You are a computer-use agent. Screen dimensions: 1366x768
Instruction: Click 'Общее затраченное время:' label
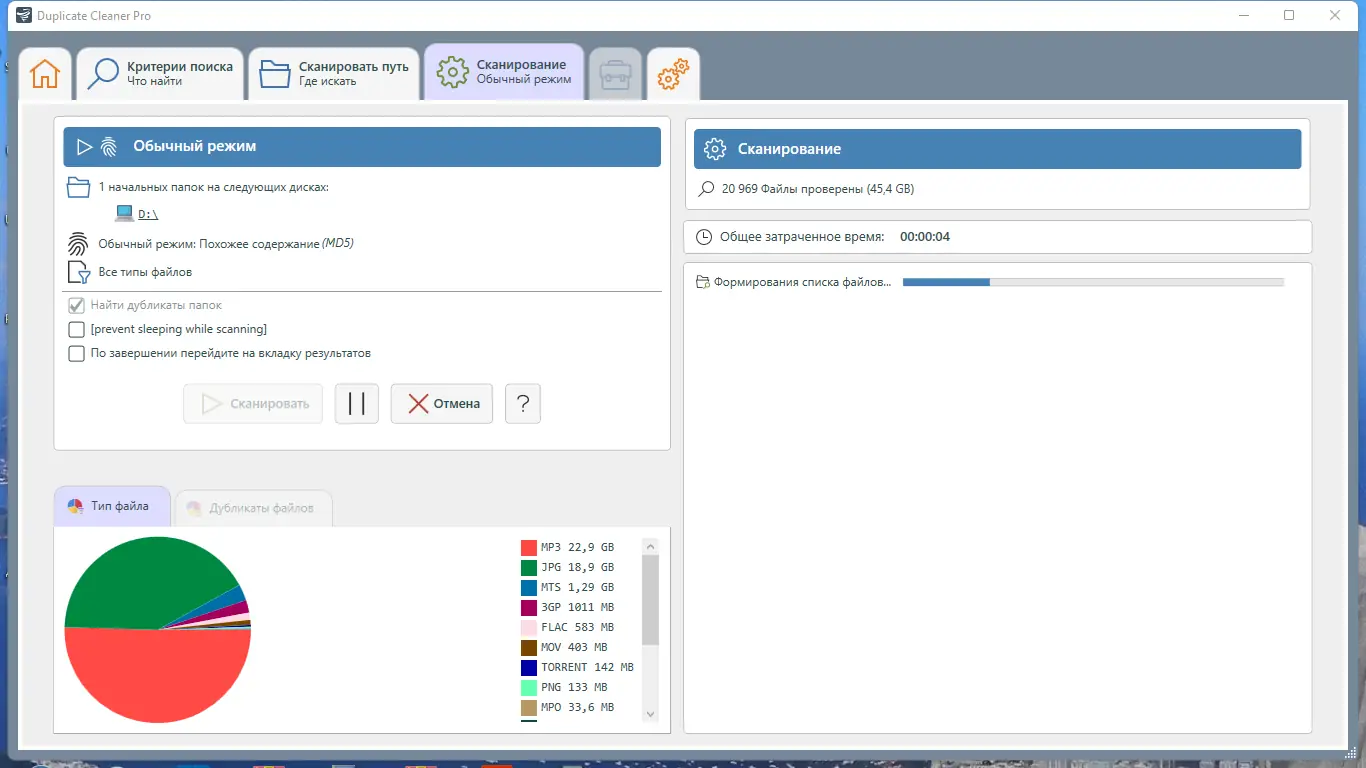(x=803, y=237)
